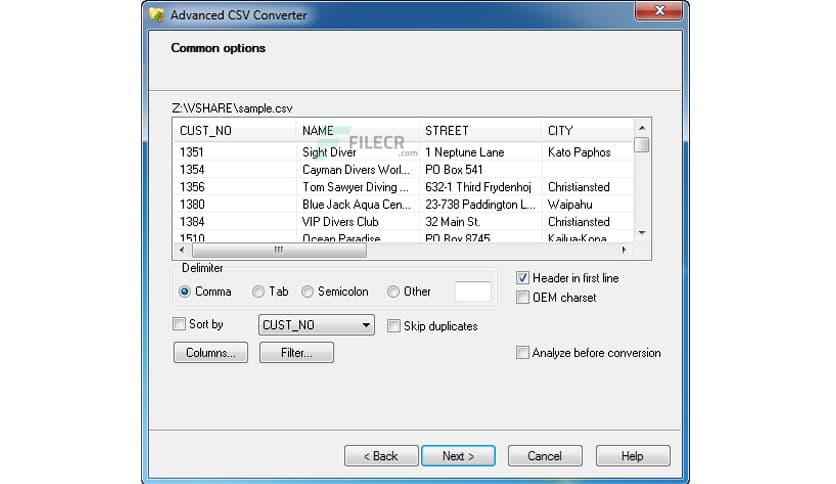Image resolution: width=836 pixels, height=484 pixels.
Task: Uncheck Header in first line
Action: pyautogui.click(x=522, y=278)
